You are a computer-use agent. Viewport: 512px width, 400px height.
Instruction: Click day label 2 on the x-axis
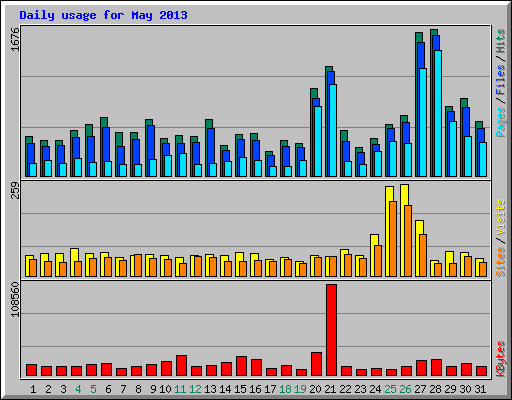click(x=48, y=389)
